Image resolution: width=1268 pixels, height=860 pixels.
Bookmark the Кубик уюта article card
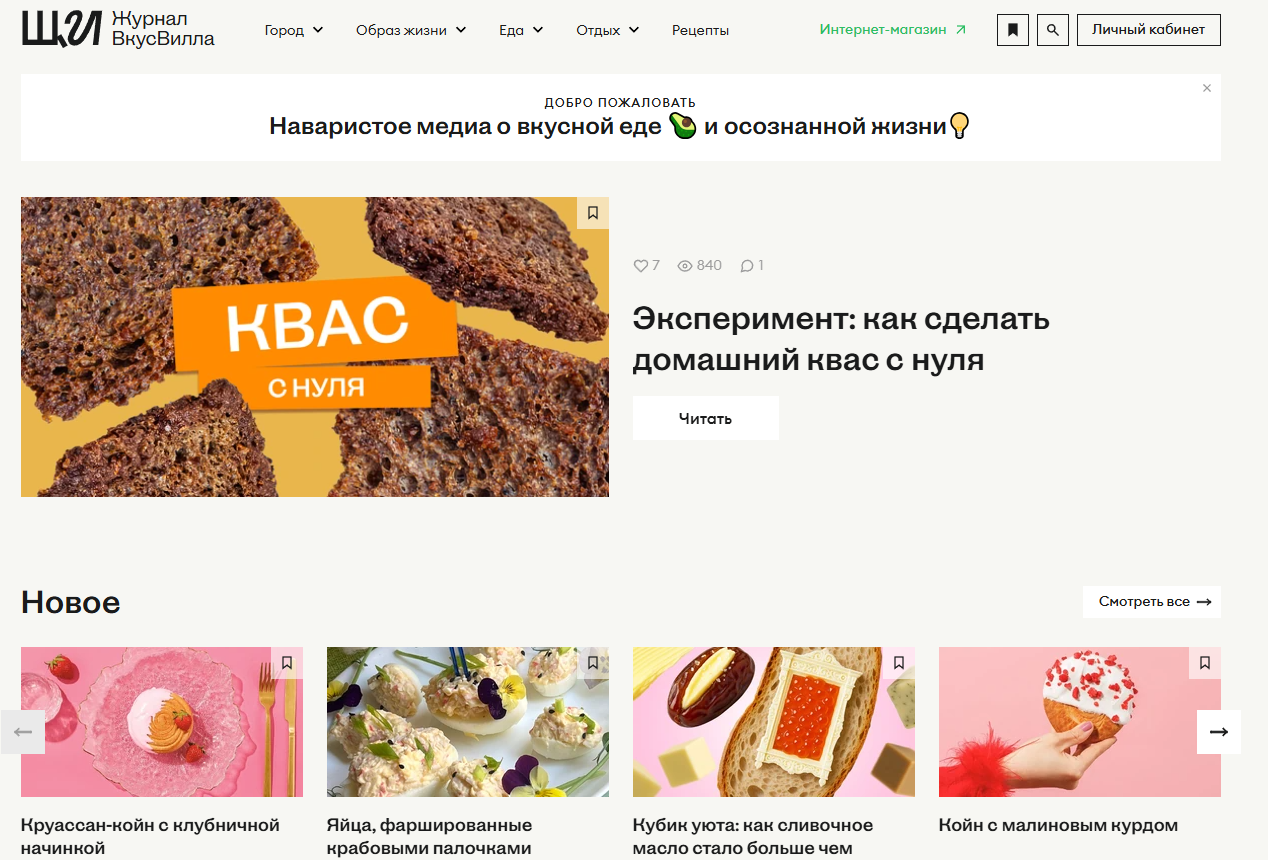point(899,663)
